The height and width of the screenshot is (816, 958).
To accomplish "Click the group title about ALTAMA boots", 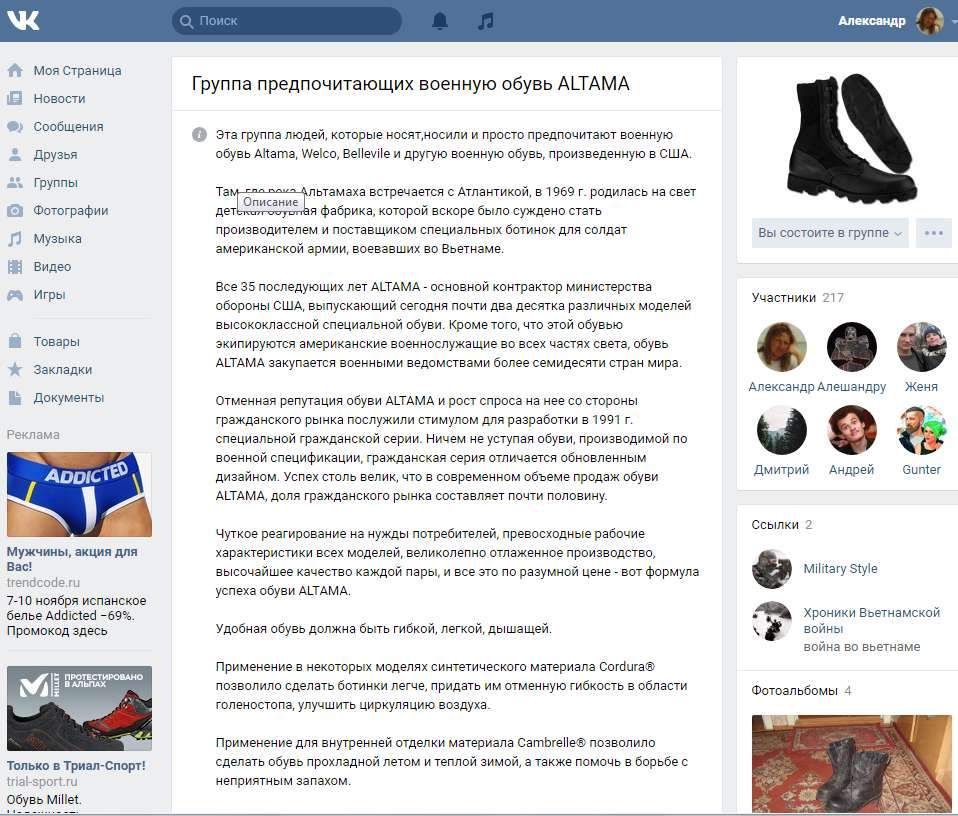I will pyautogui.click(x=411, y=84).
